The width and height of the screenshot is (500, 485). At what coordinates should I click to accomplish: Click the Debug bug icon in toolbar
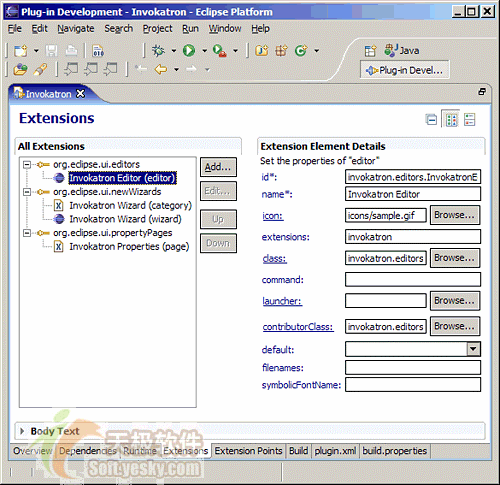pos(158,51)
